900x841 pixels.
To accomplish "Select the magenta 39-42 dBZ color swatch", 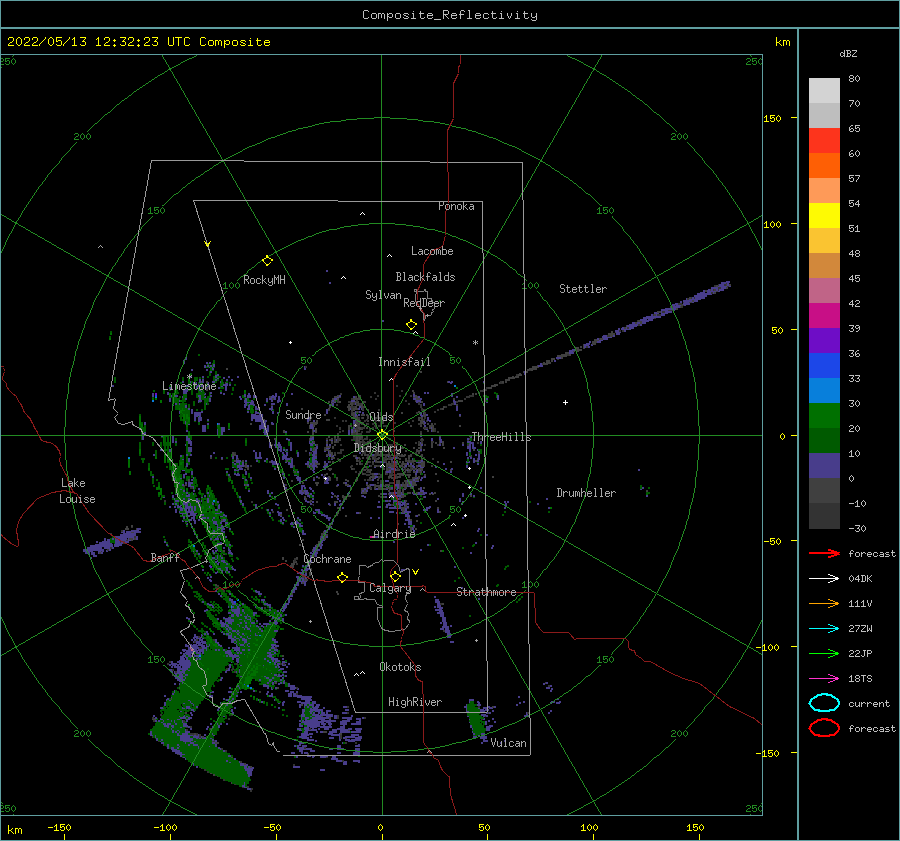I will coord(824,316).
